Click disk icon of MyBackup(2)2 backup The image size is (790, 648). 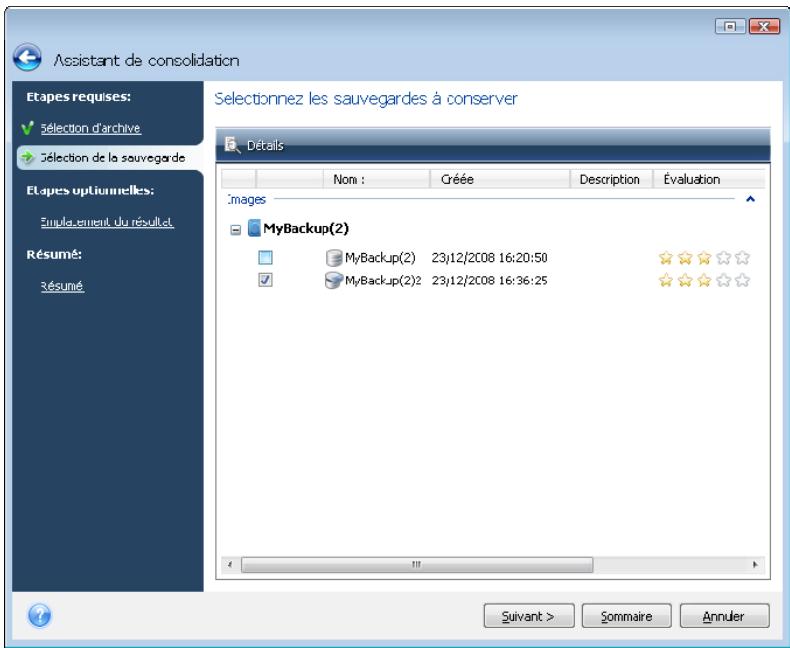click(x=334, y=280)
